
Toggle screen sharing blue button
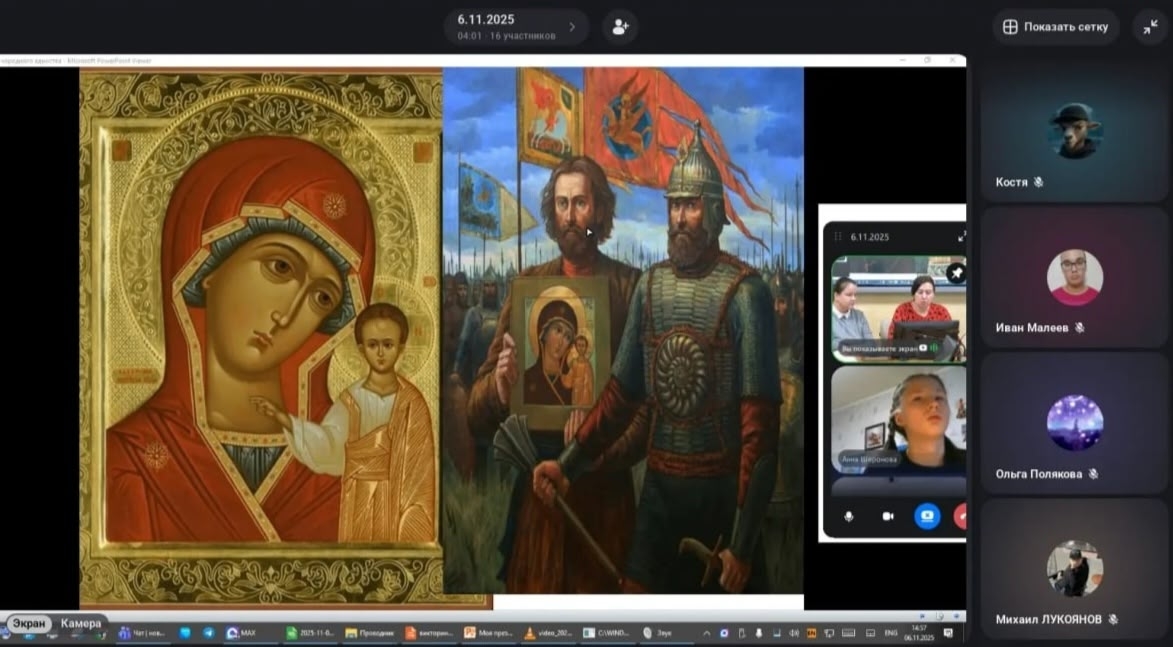pos(927,516)
